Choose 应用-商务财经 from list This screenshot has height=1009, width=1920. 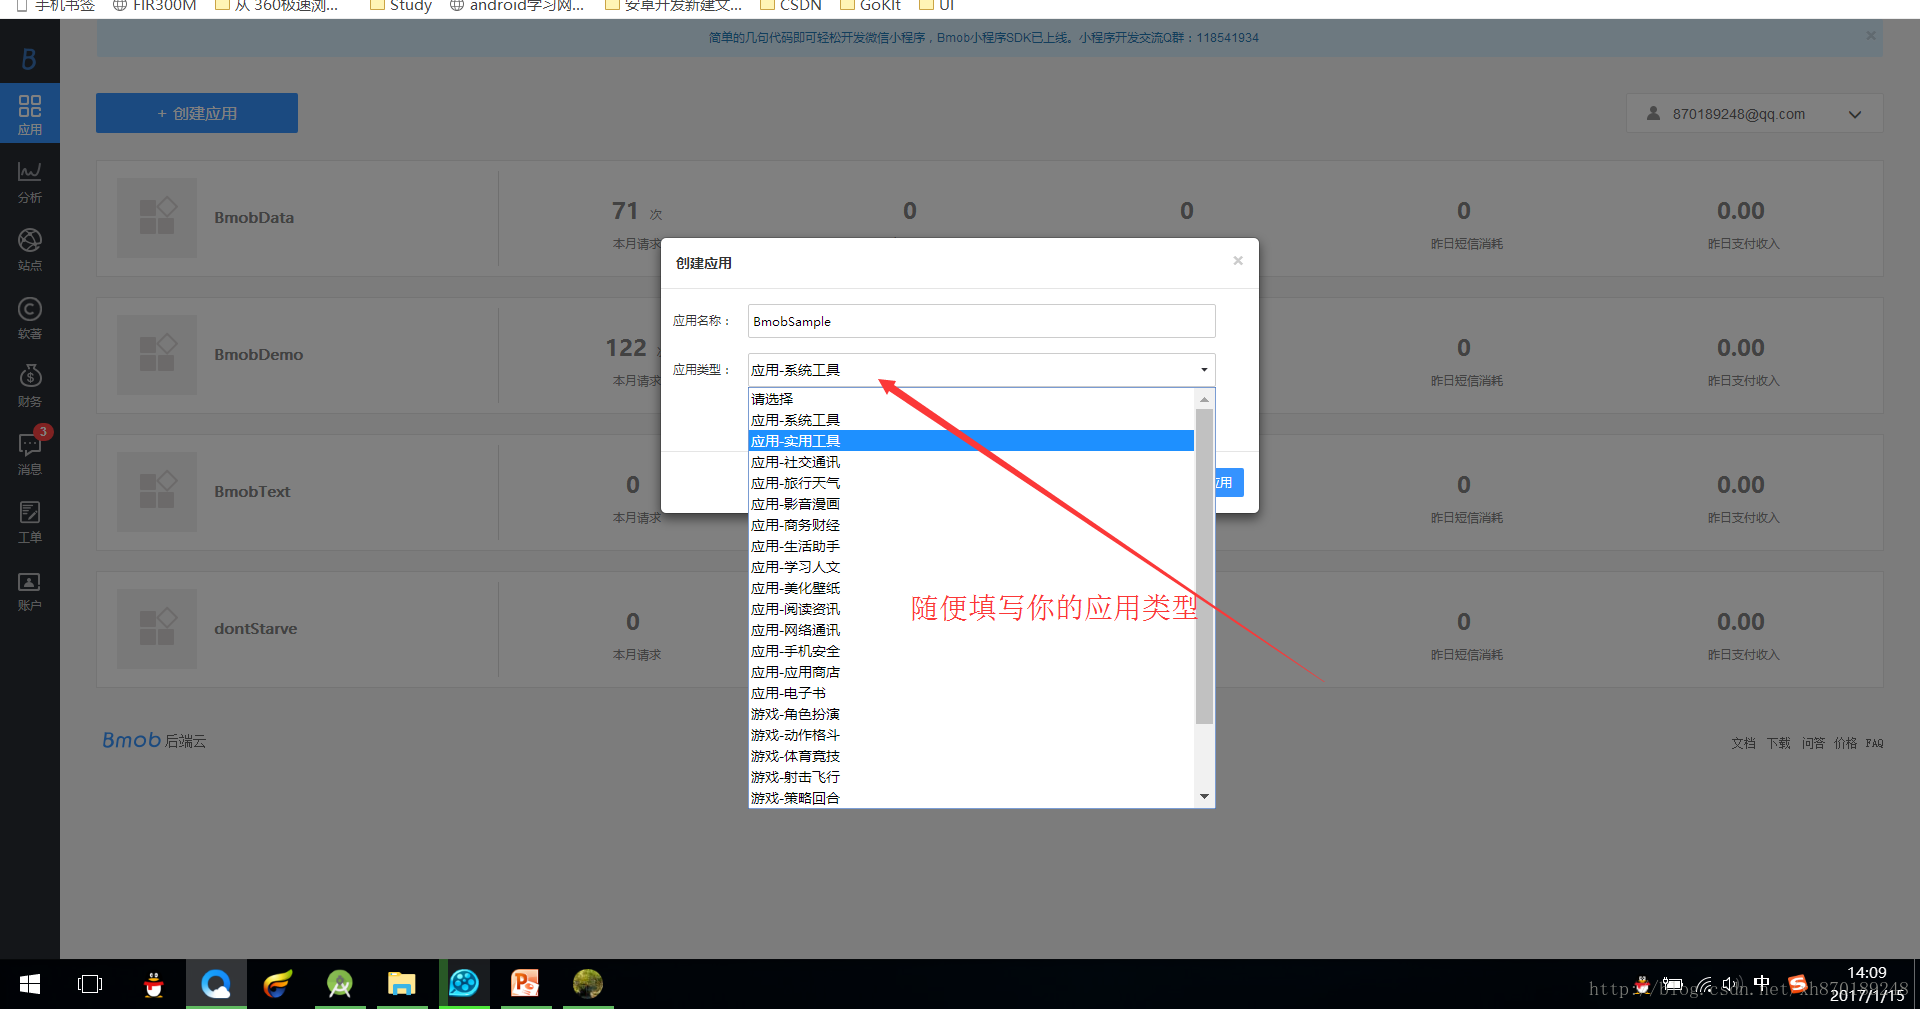click(x=971, y=525)
